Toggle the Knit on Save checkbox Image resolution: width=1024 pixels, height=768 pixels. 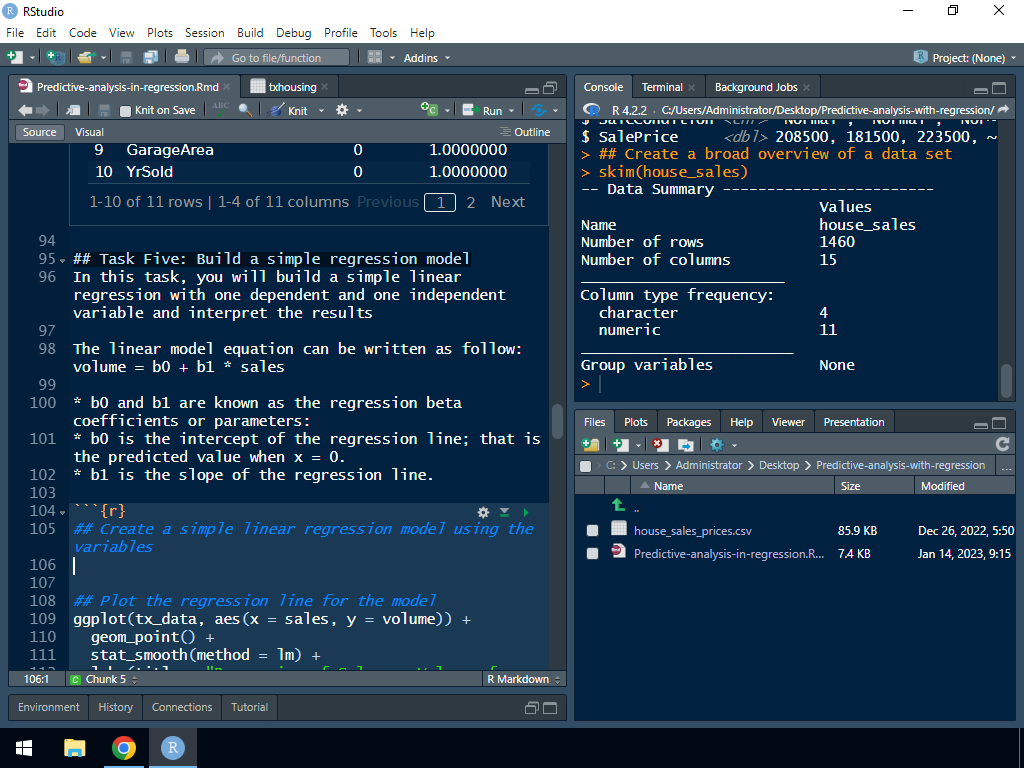point(126,111)
